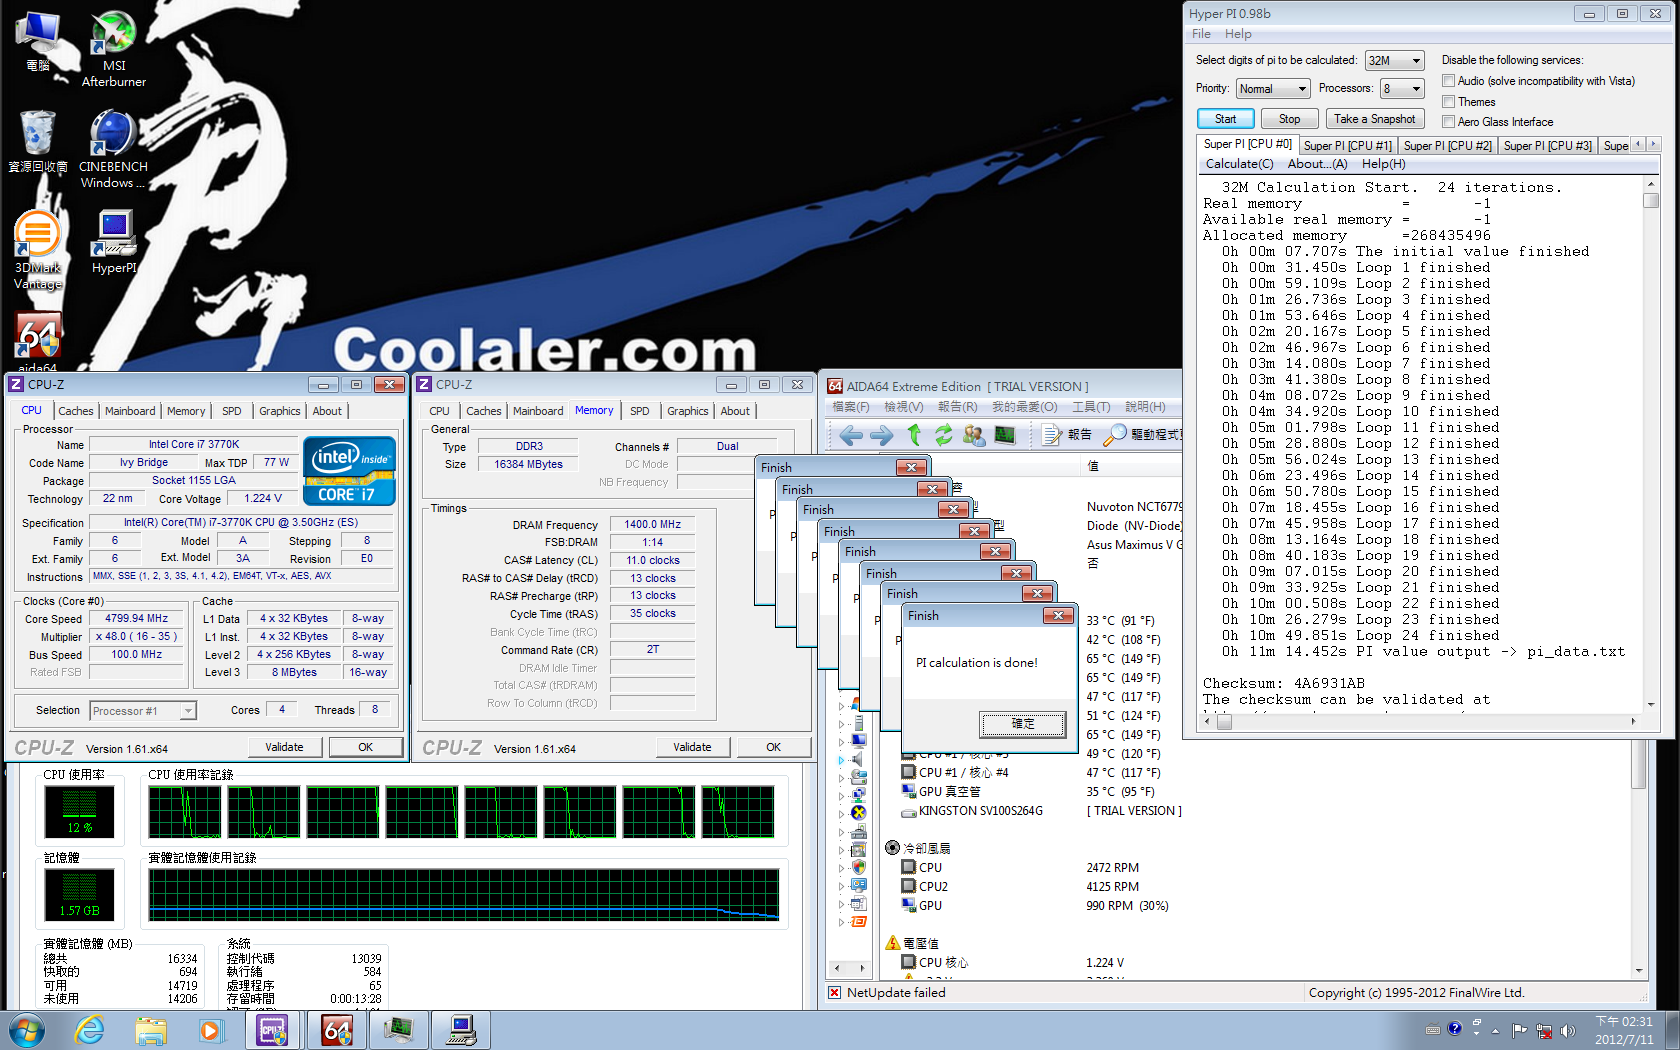Viewport: 1680px width, 1050px height.
Task: Open the Processor #1 selection dropdown in CPU-Z
Action: coord(143,711)
